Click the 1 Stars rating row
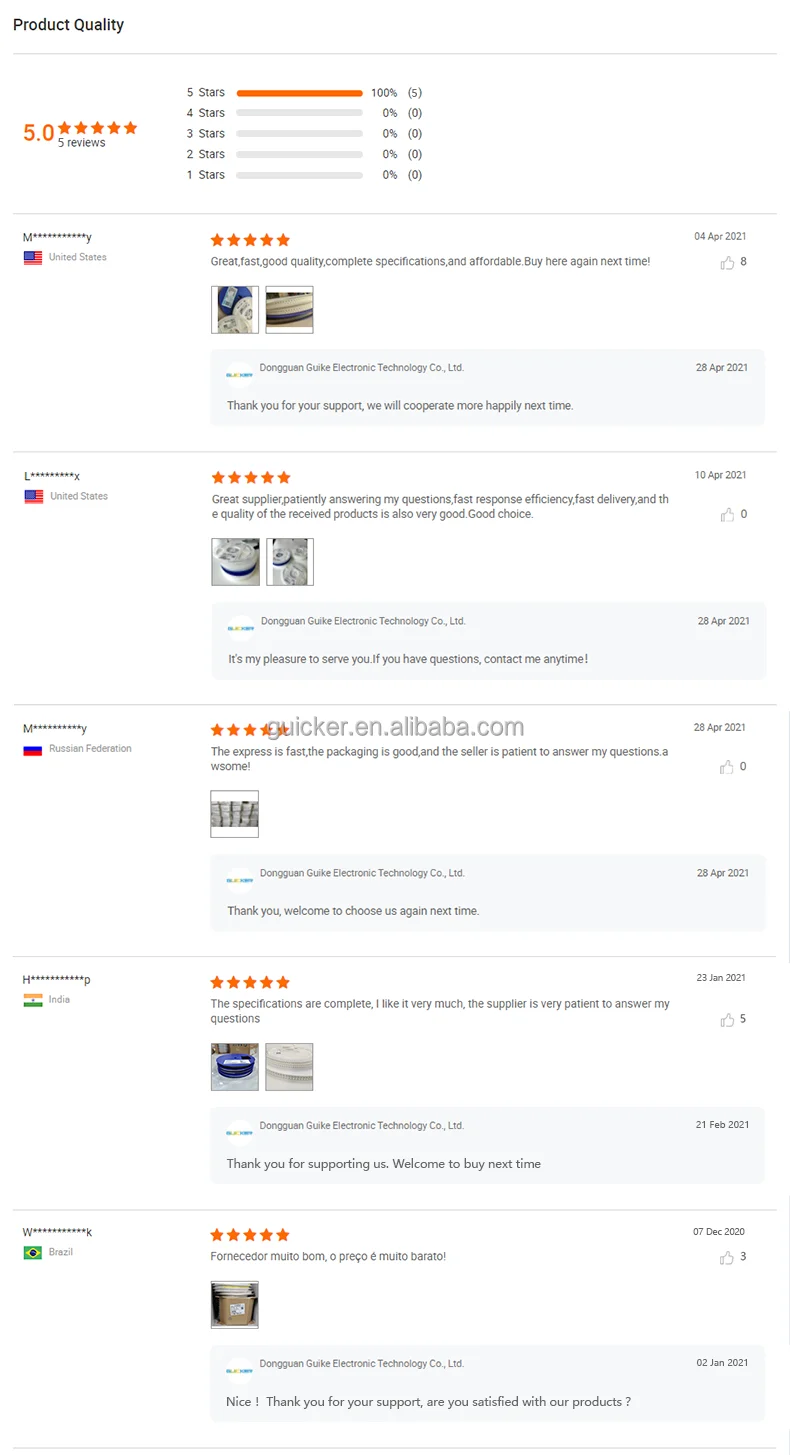This screenshot has width=790, height=1455. (x=304, y=175)
